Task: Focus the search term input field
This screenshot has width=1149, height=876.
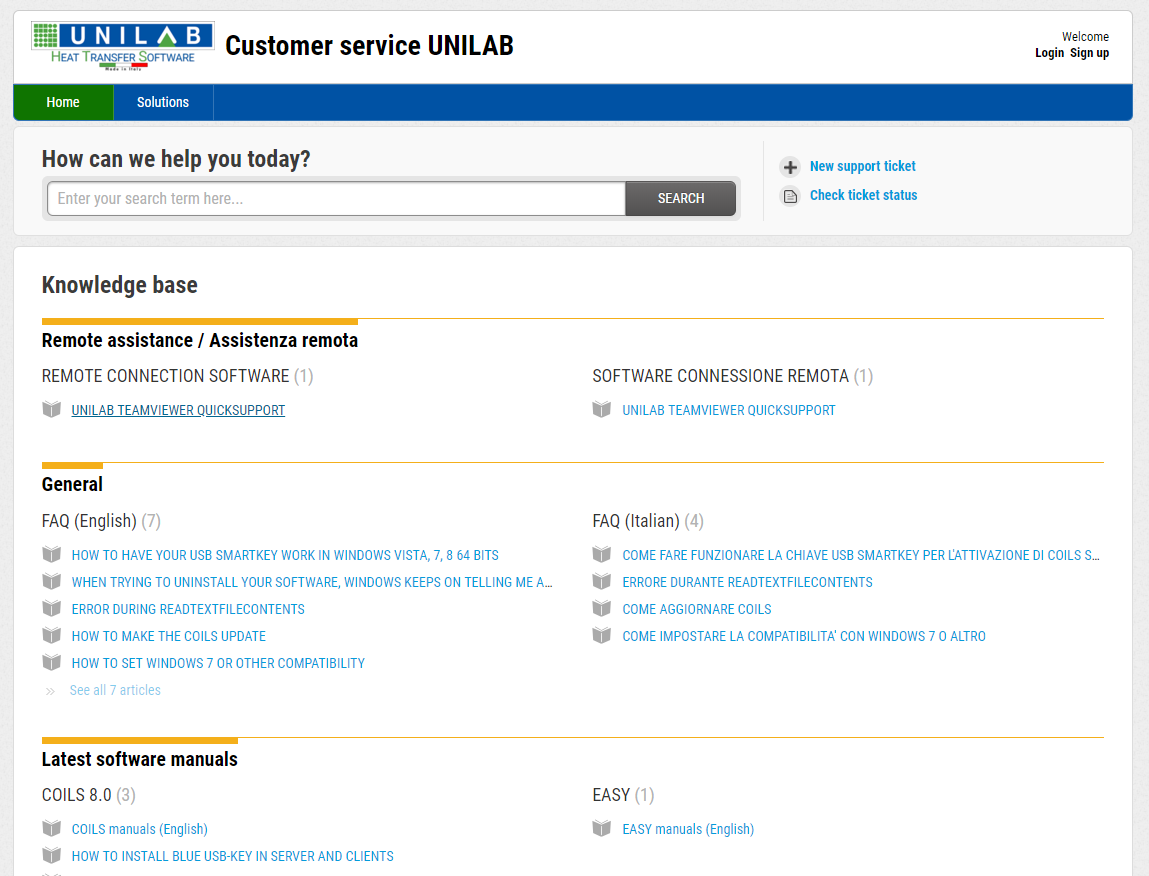Action: coord(336,199)
